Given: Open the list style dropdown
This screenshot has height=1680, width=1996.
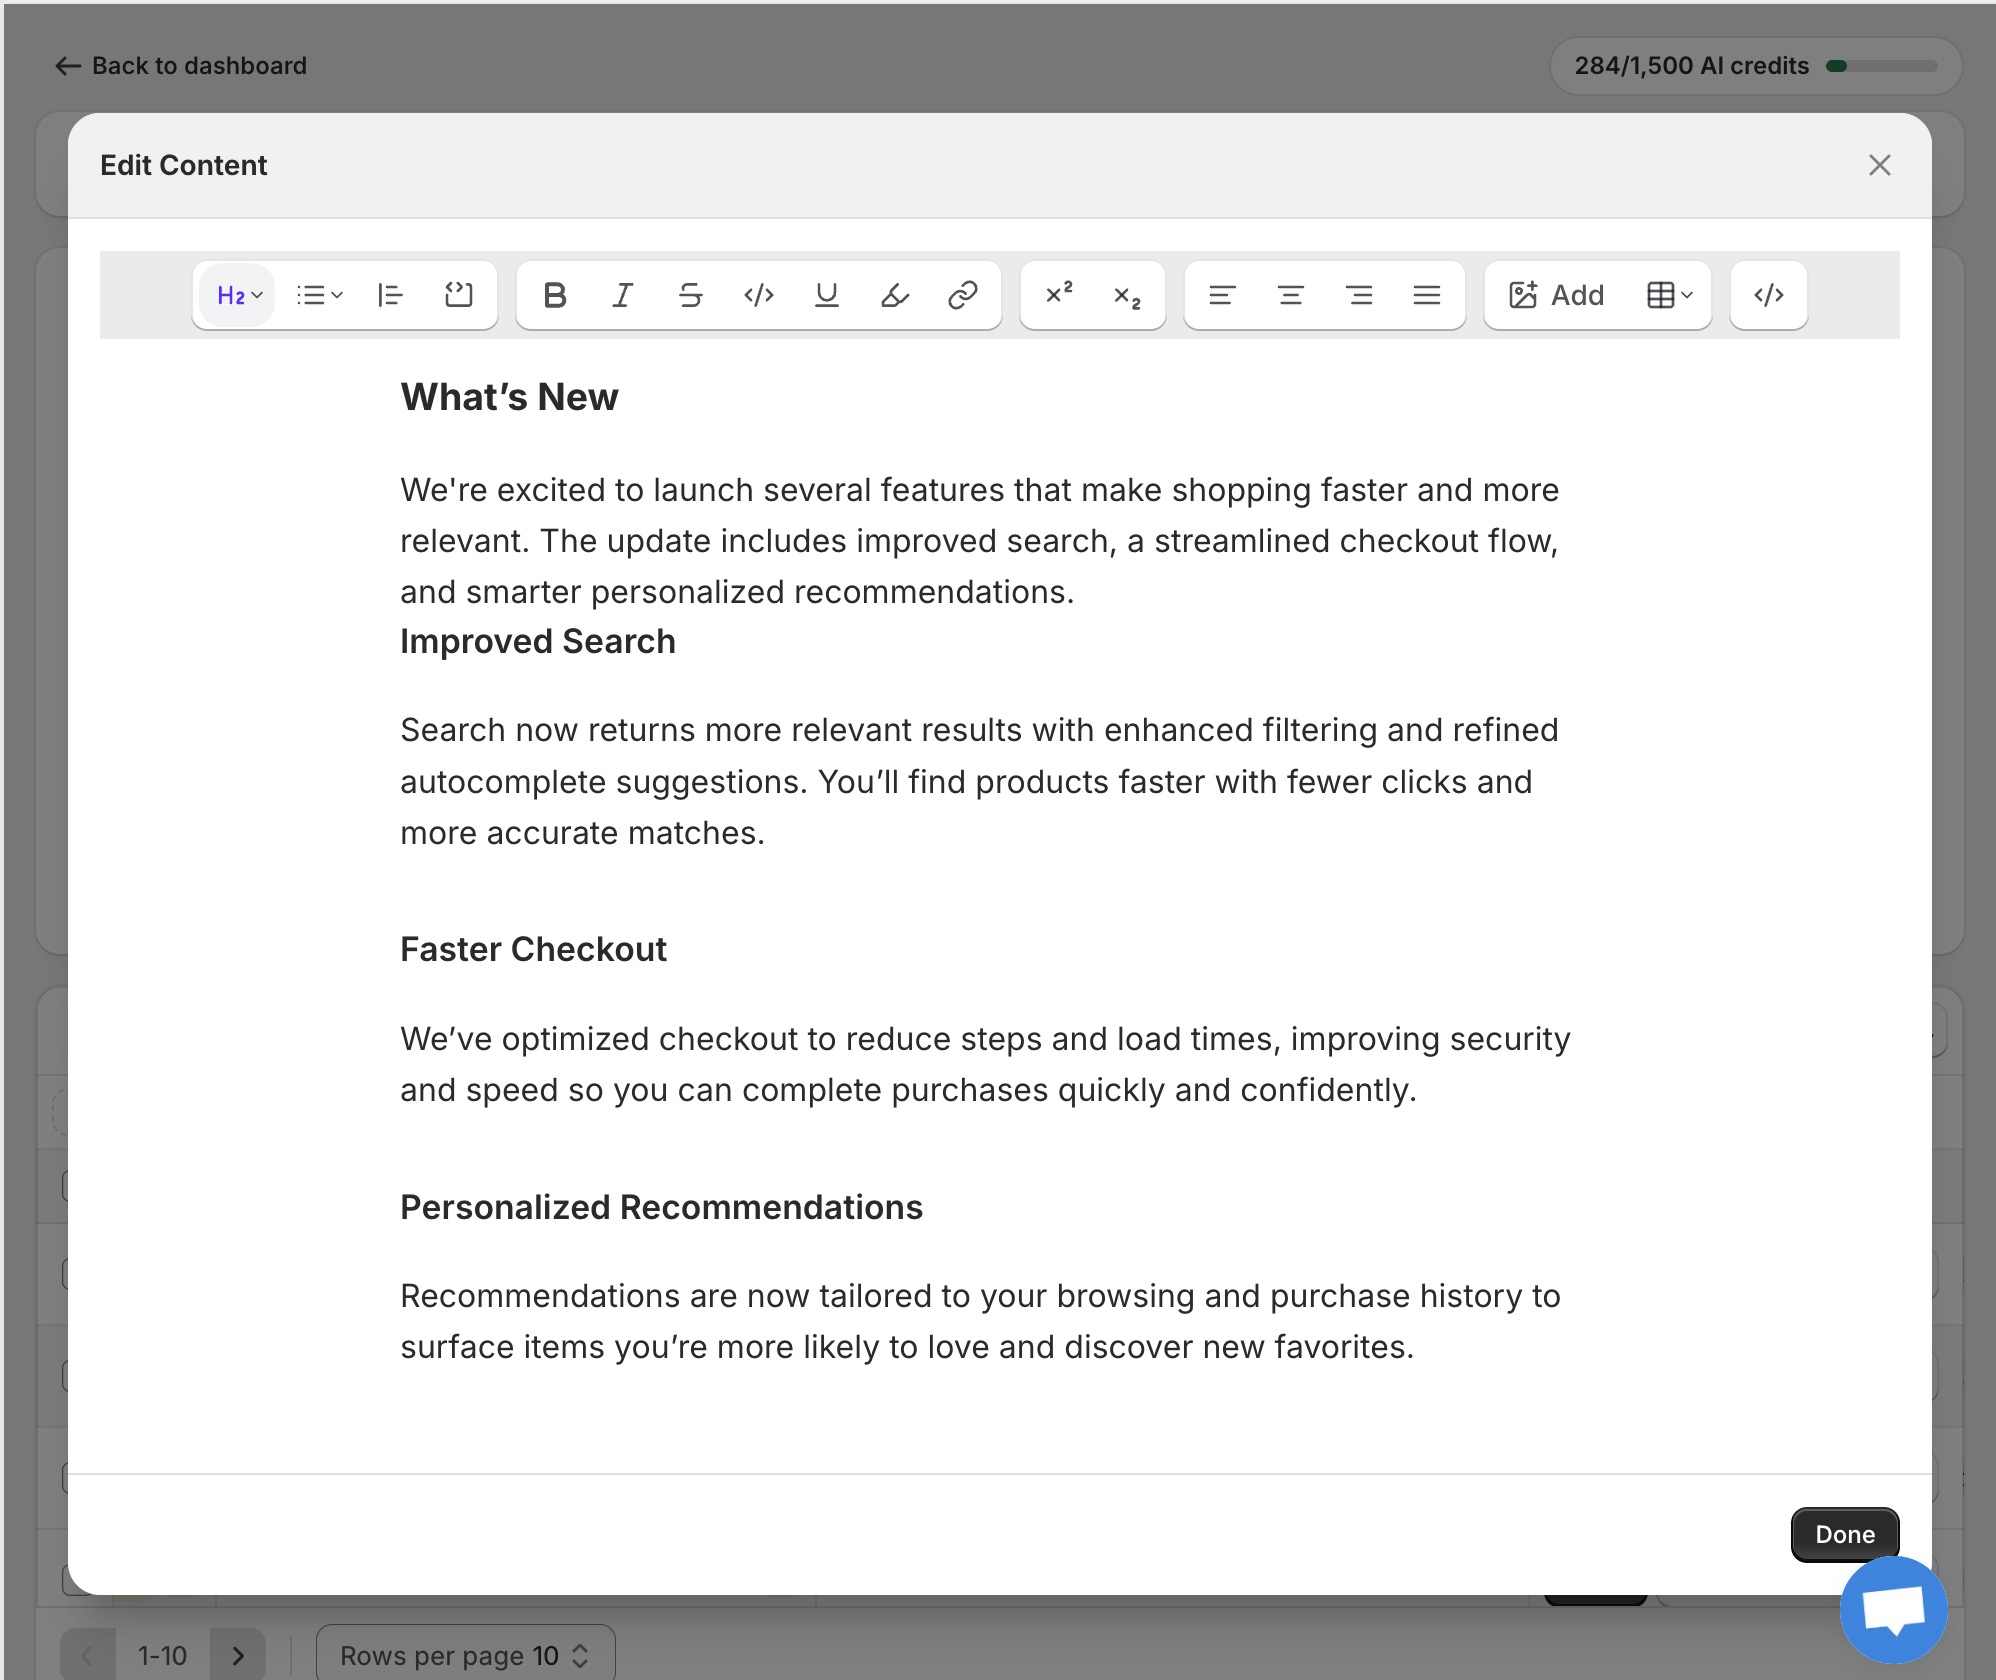Looking at the screenshot, I should (320, 295).
